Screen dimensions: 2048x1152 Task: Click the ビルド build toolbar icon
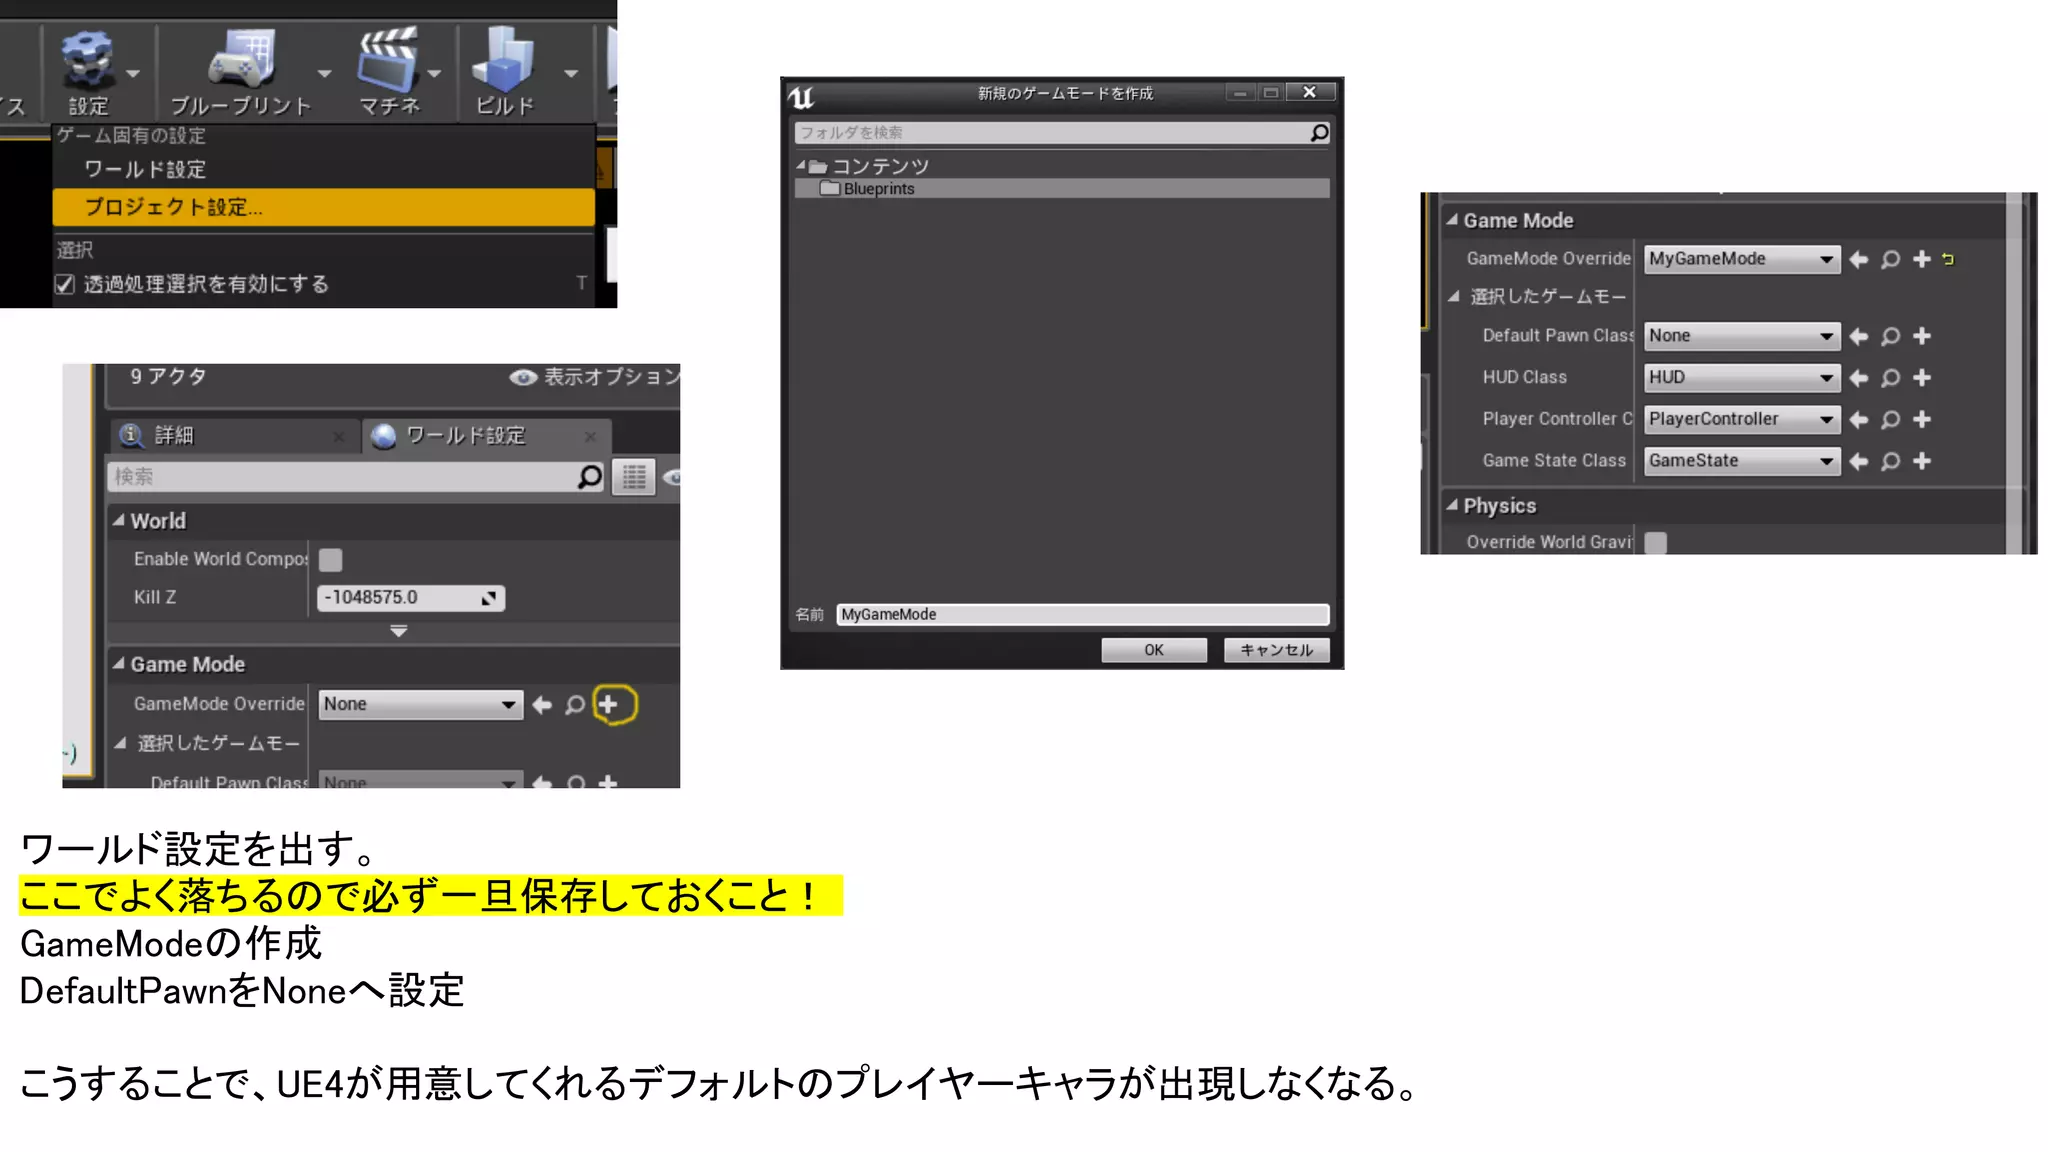504,70
